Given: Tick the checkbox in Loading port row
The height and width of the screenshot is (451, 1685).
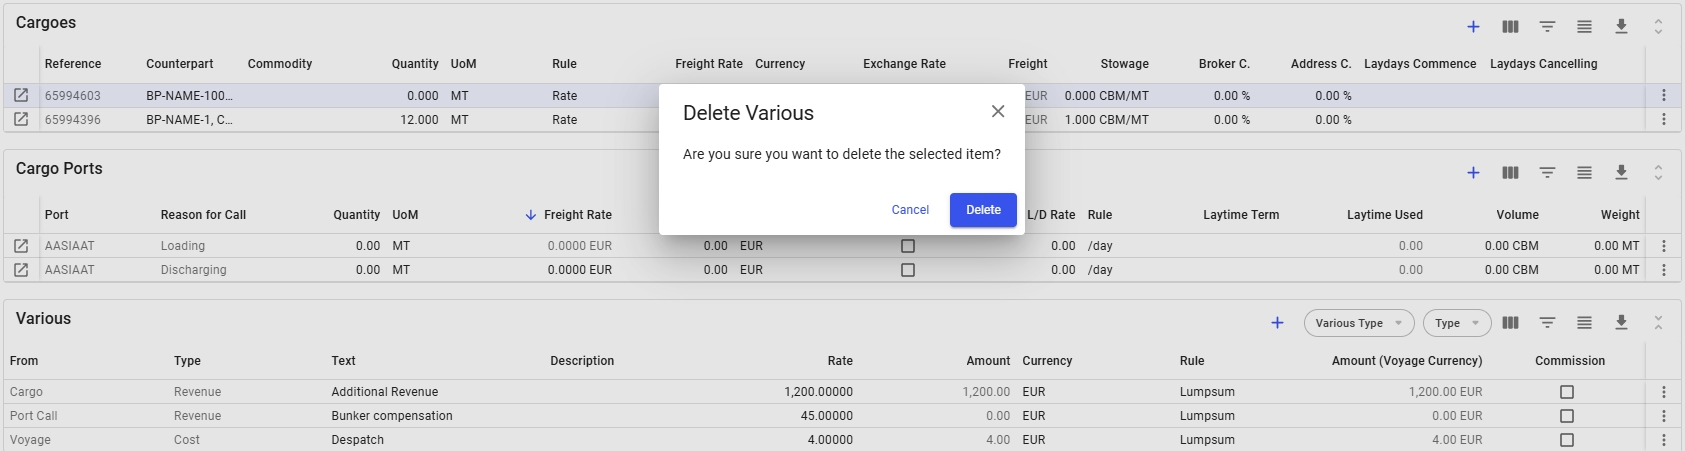Looking at the screenshot, I should click(x=908, y=246).
